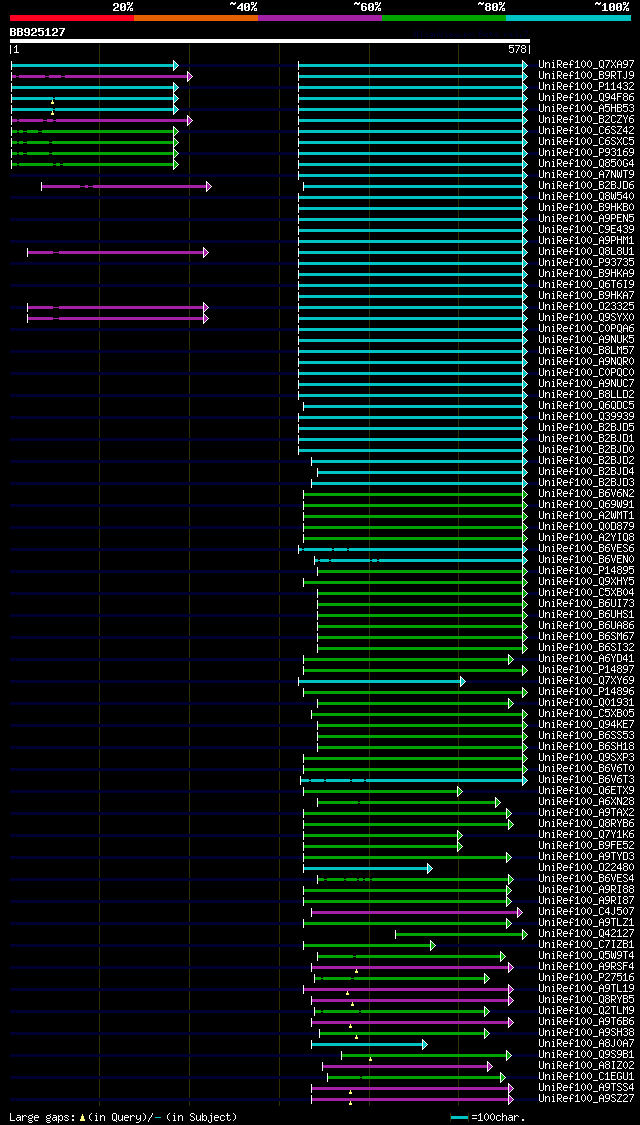This screenshot has height=1125, width=640.
Task: Select the UniRef100_A2WMT1 label
Action: click(x=586, y=516)
